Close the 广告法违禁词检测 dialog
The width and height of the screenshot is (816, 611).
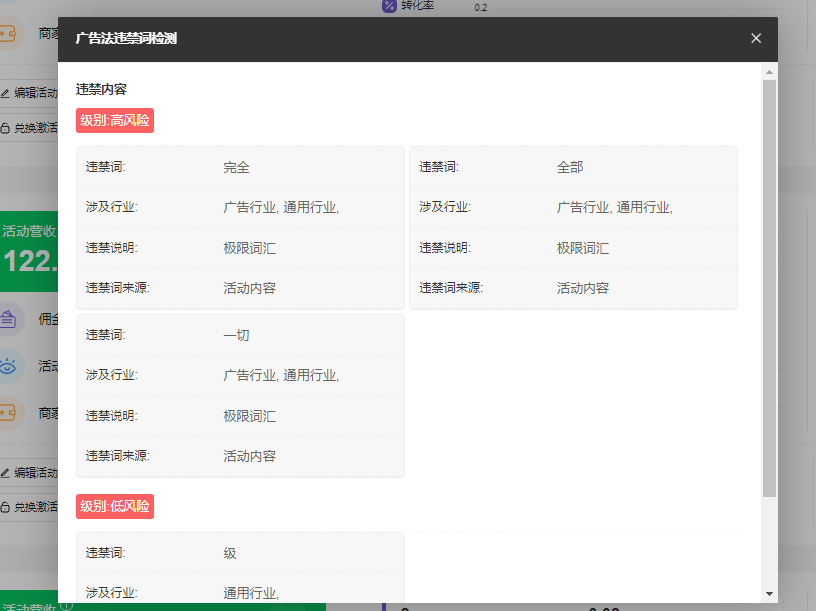[x=756, y=39]
